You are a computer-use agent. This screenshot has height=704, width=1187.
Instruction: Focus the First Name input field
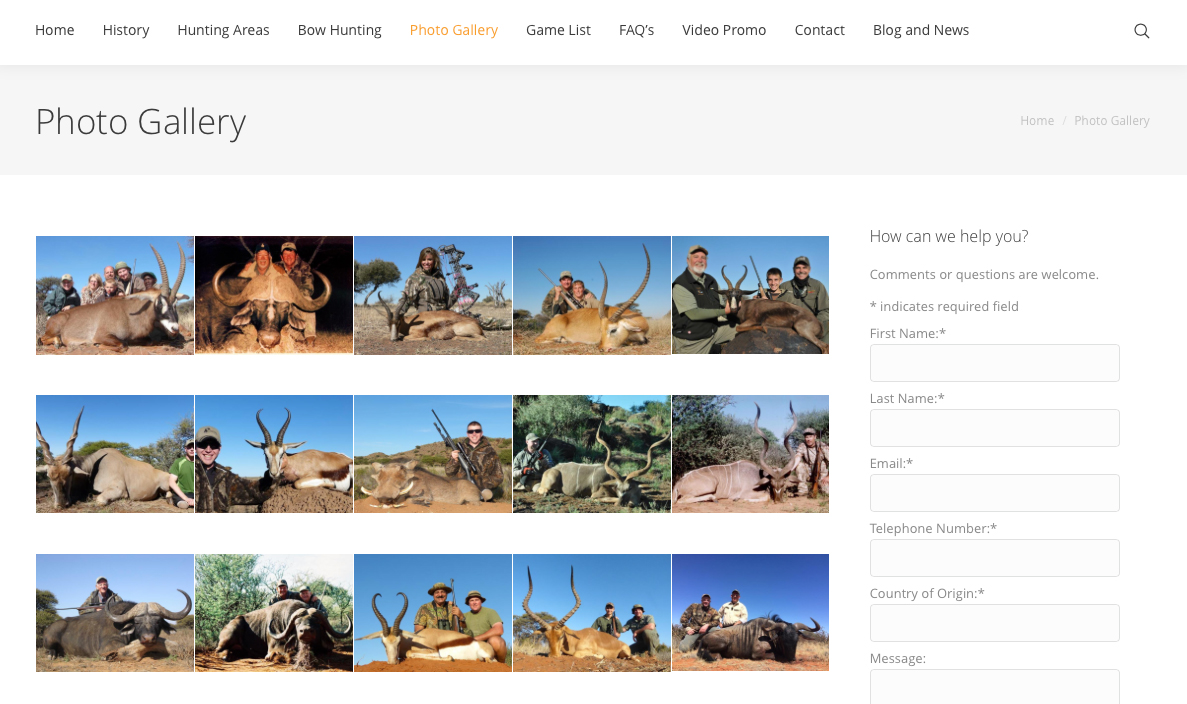(994, 363)
